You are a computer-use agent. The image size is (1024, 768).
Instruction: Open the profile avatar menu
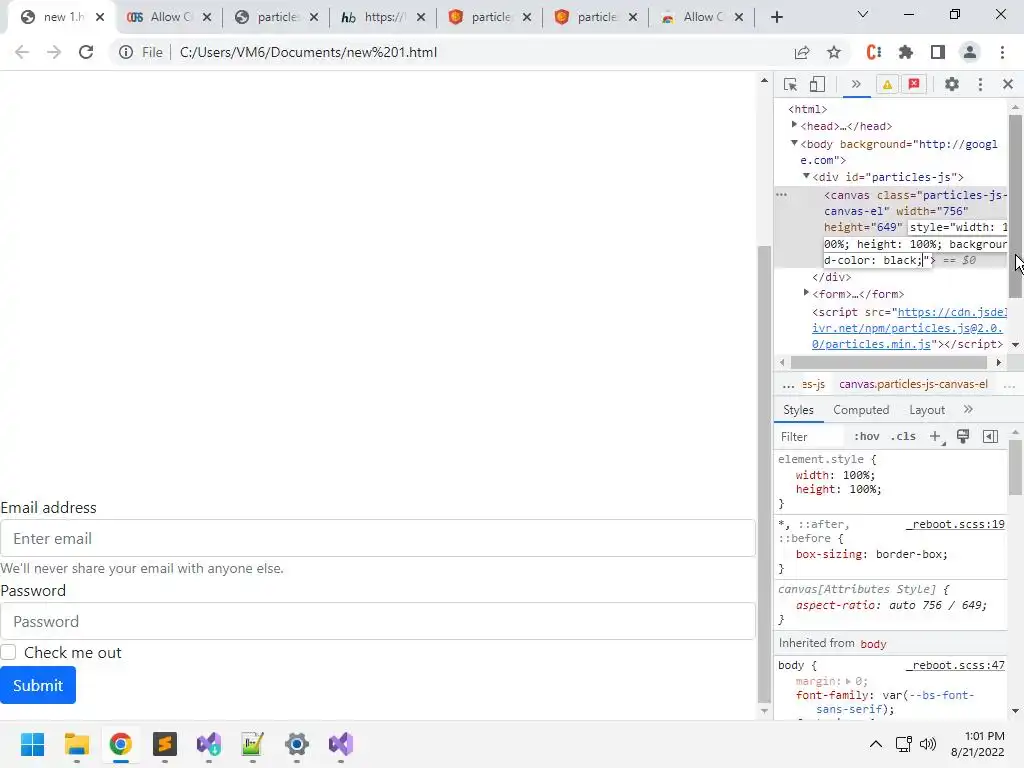tap(970, 52)
